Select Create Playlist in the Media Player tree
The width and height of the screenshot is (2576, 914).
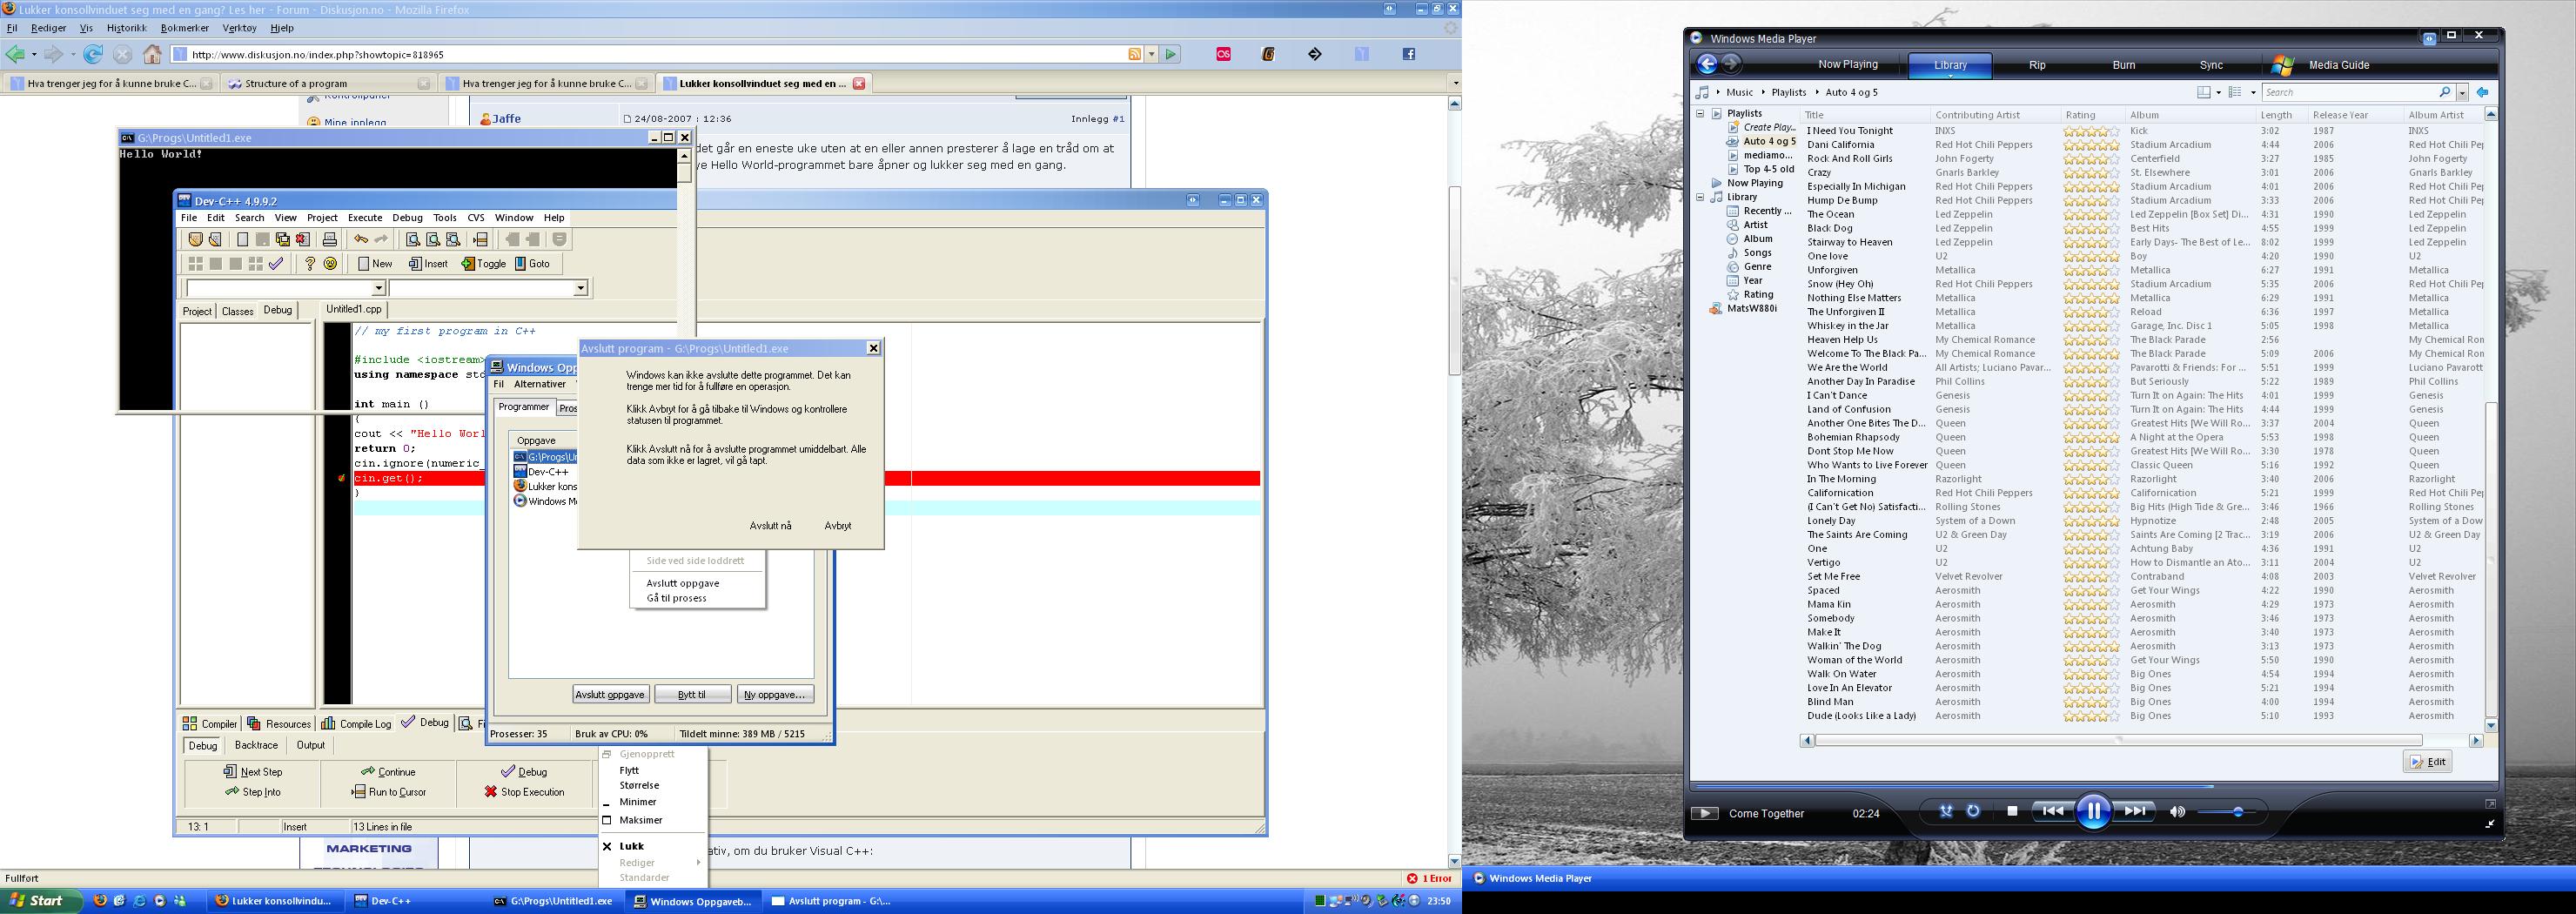pos(1769,127)
